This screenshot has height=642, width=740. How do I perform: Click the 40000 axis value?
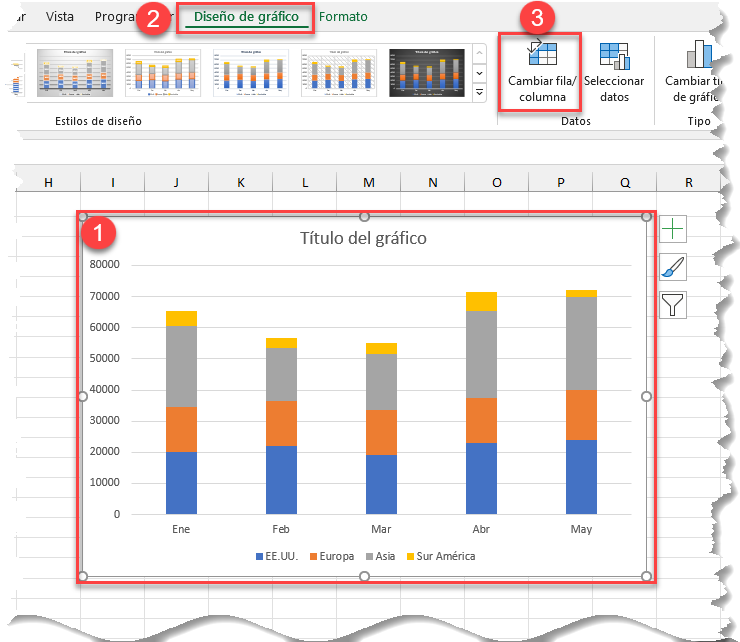[105, 389]
